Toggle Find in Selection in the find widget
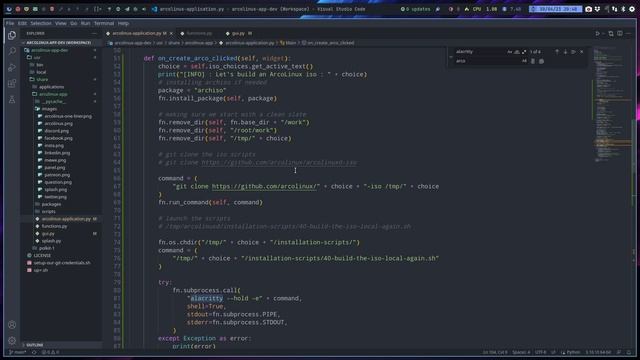 pos(573,52)
